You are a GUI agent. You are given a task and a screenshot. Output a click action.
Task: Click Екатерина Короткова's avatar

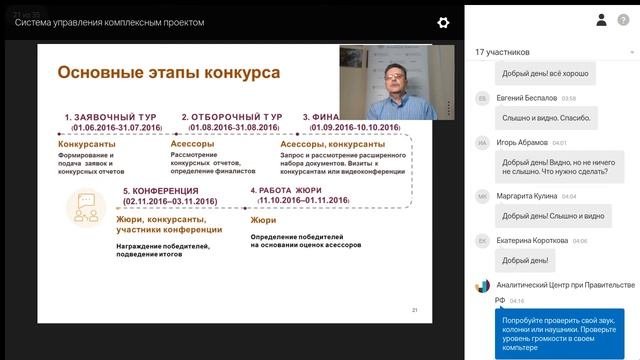(482, 241)
